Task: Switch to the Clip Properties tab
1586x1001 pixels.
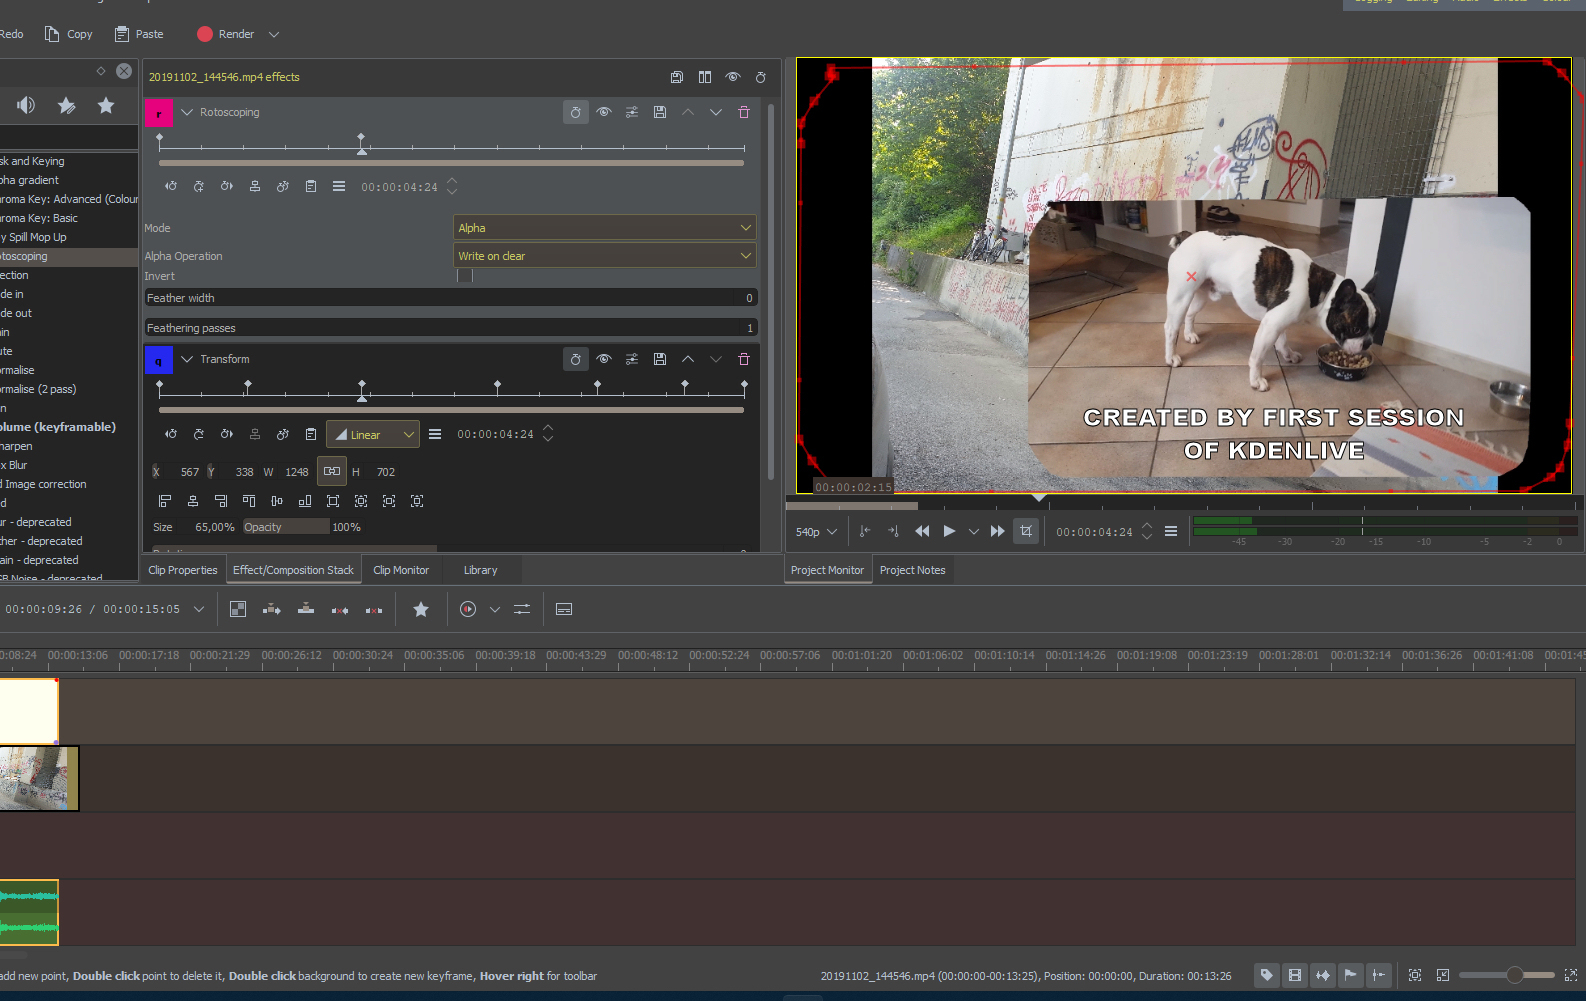Action: (183, 570)
